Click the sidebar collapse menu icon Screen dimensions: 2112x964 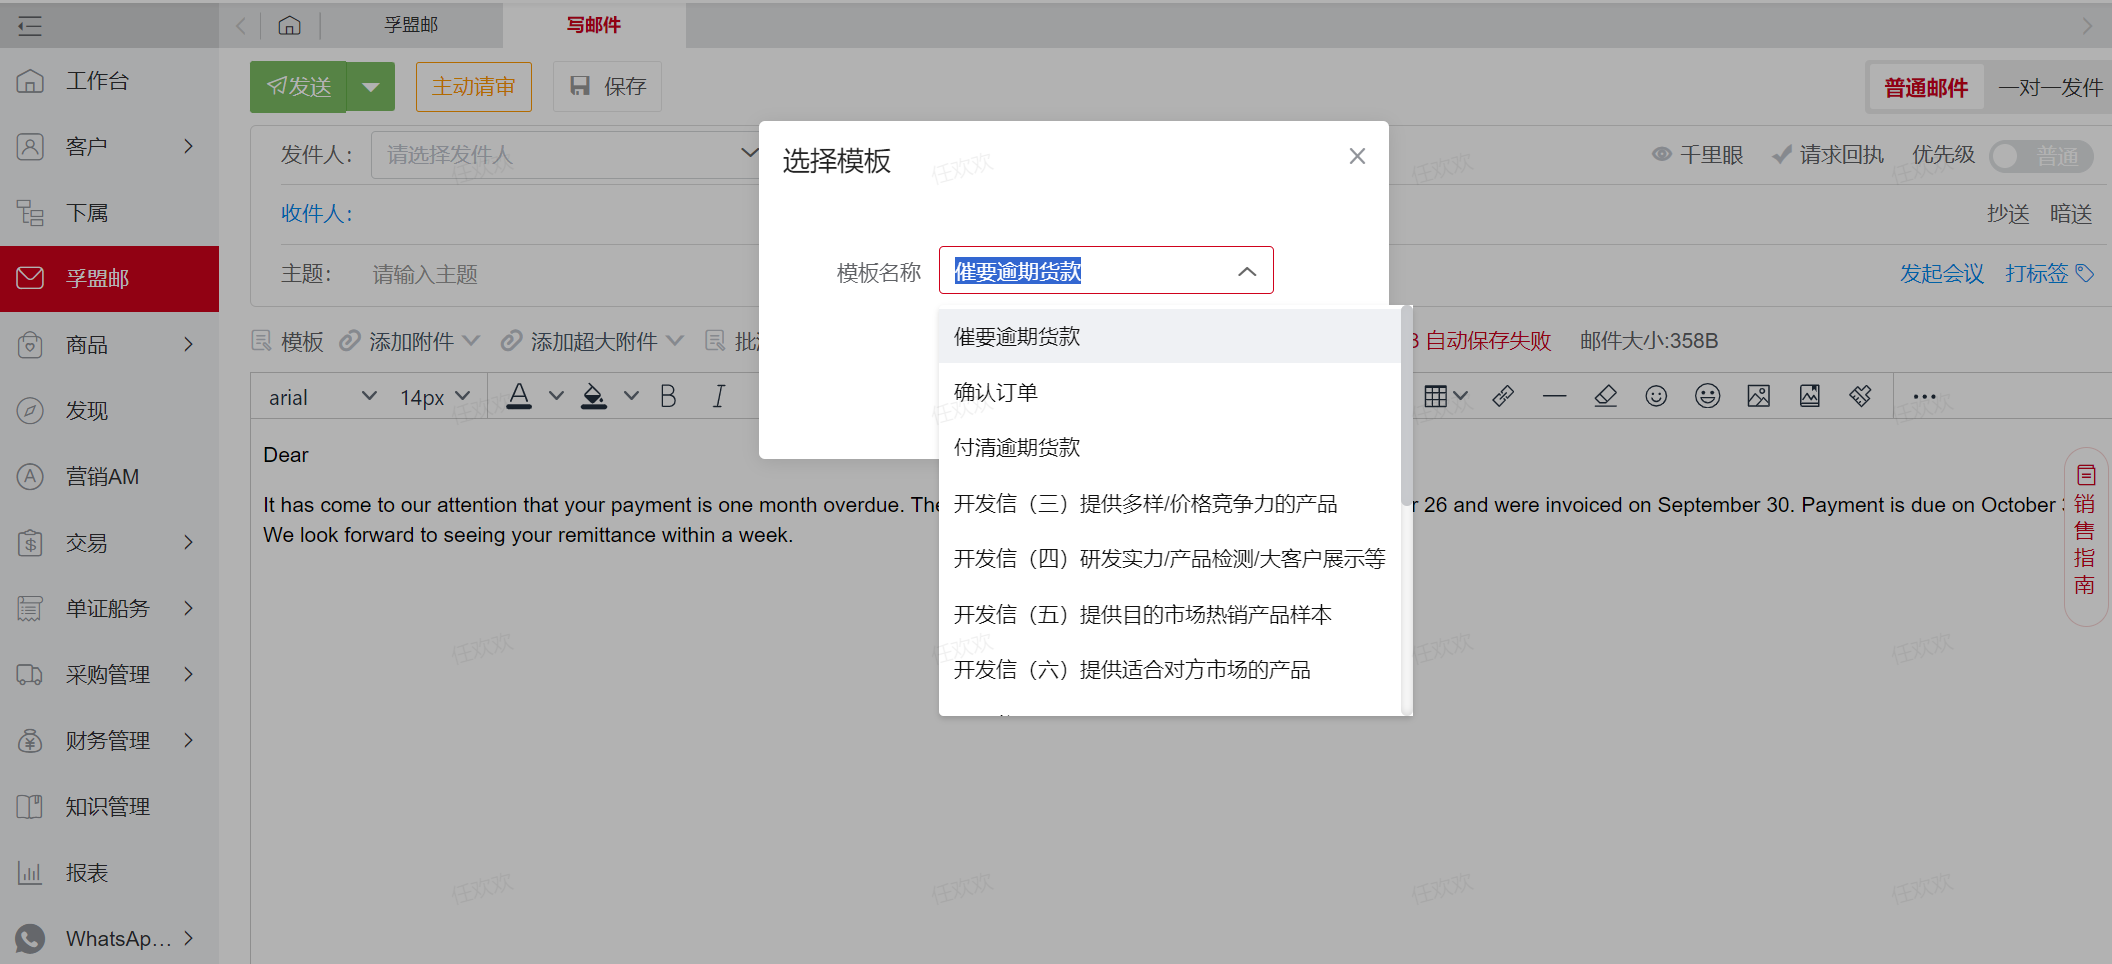30,26
